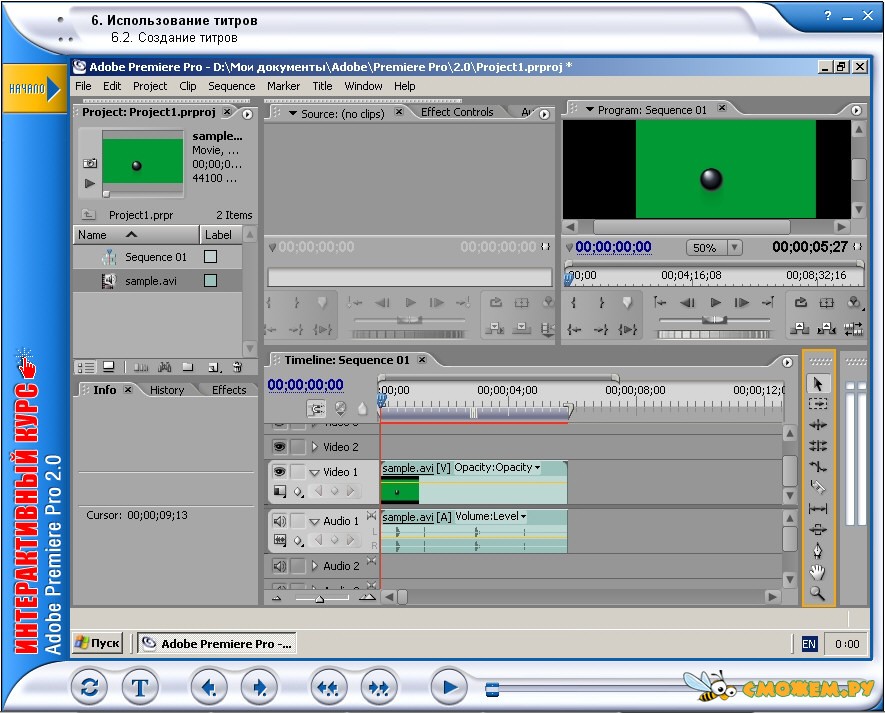Image resolution: width=885 pixels, height=713 pixels.
Task: Select the Slip tool
Action: [x=817, y=509]
